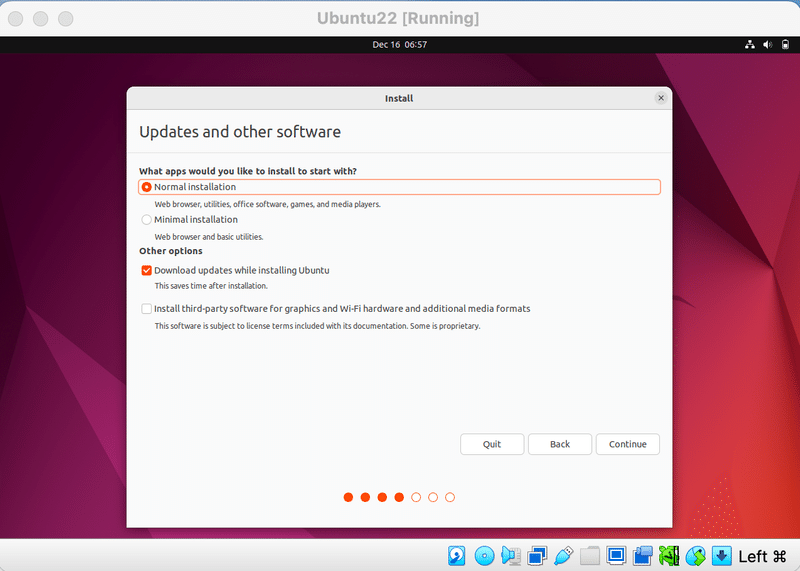
Task: Open Ubuntu network status icon in top bar
Action: (749, 44)
